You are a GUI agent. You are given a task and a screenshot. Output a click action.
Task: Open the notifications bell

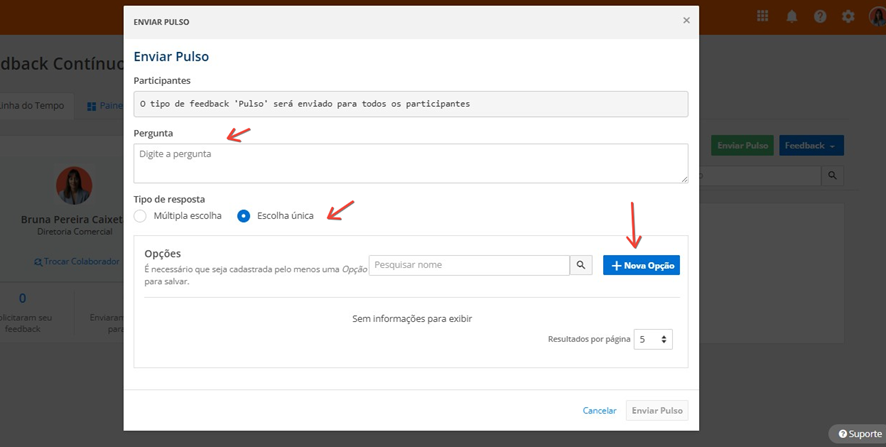point(792,16)
